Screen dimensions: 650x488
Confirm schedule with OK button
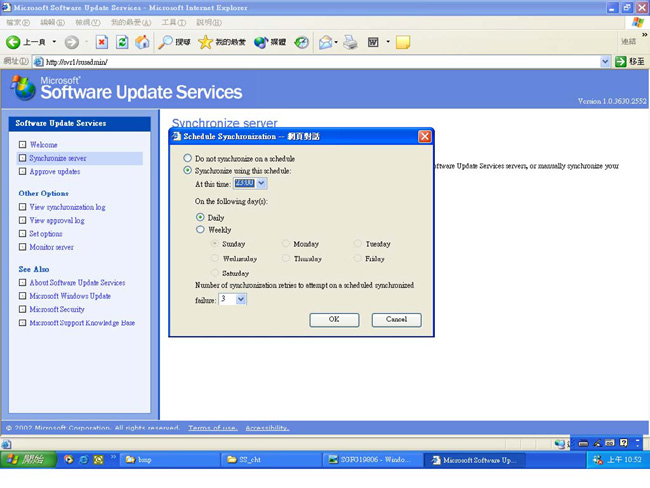pos(334,320)
